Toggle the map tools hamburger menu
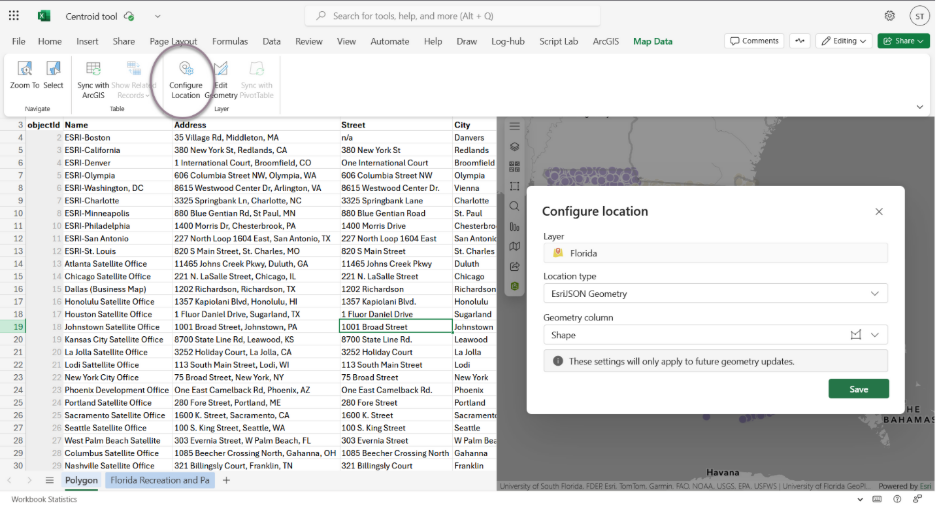 tap(515, 126)
